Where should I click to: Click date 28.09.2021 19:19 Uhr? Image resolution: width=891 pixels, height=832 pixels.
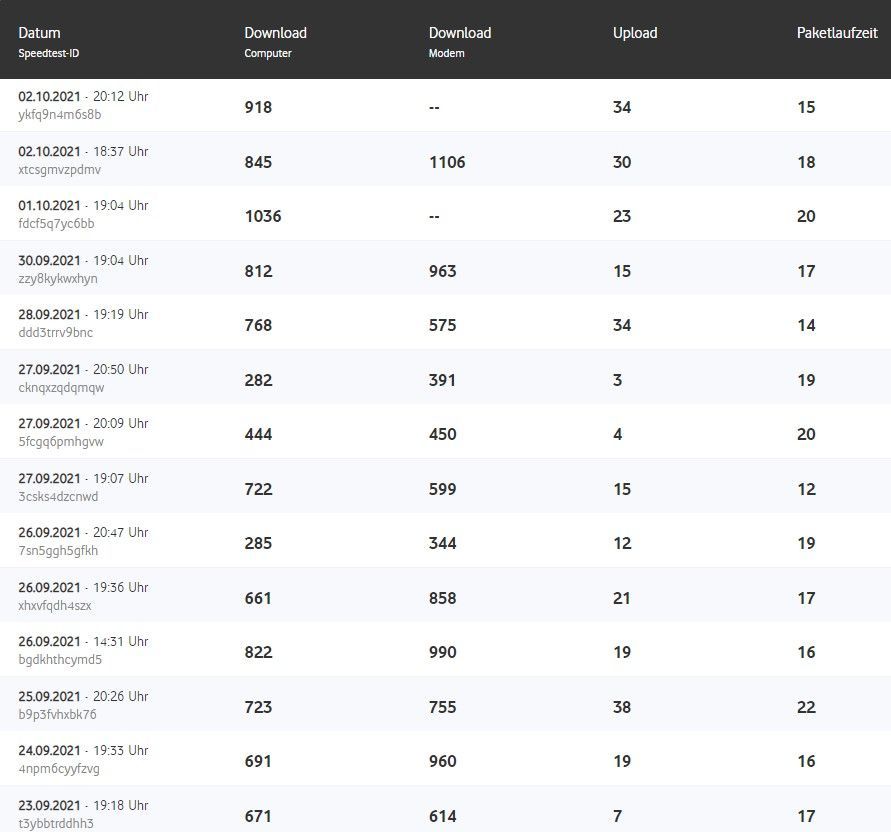[x=83, y=315]
